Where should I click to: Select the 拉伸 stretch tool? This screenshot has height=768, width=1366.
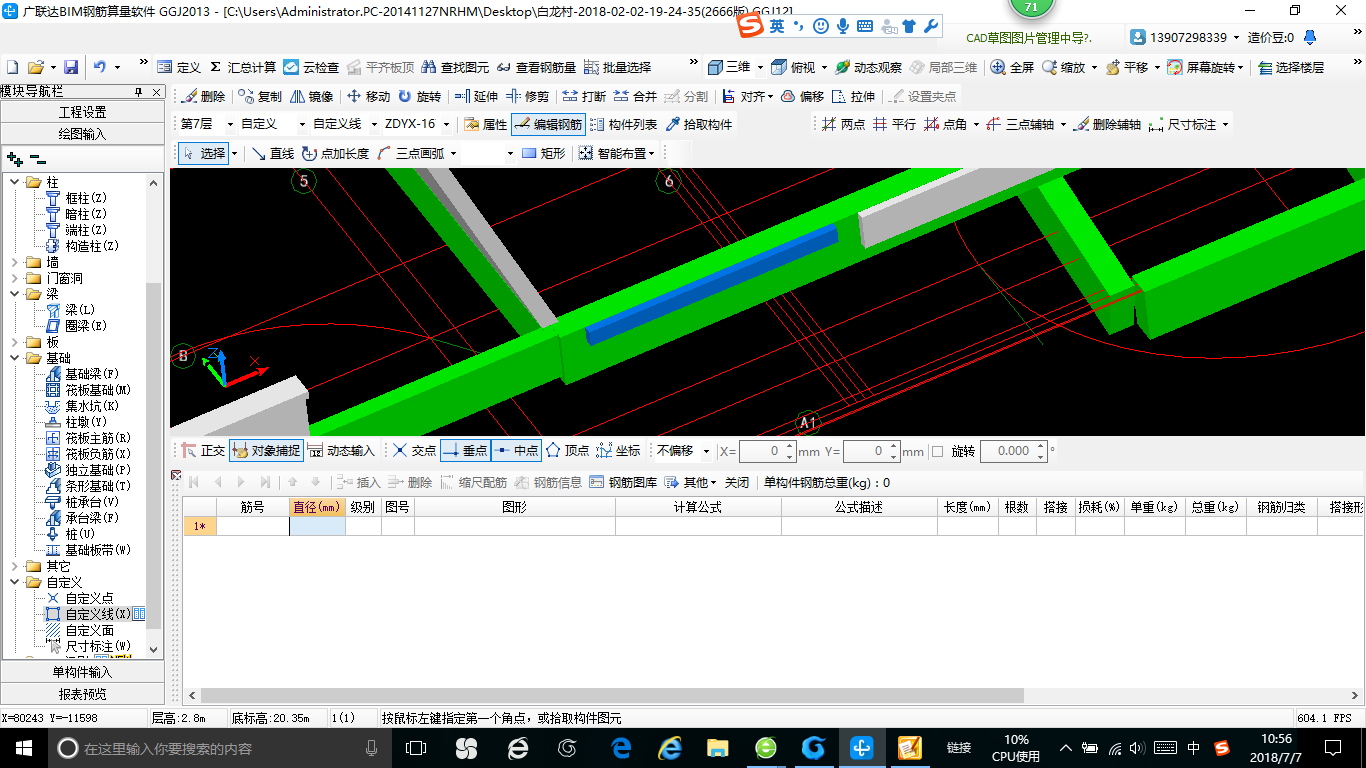click(853, 96)
